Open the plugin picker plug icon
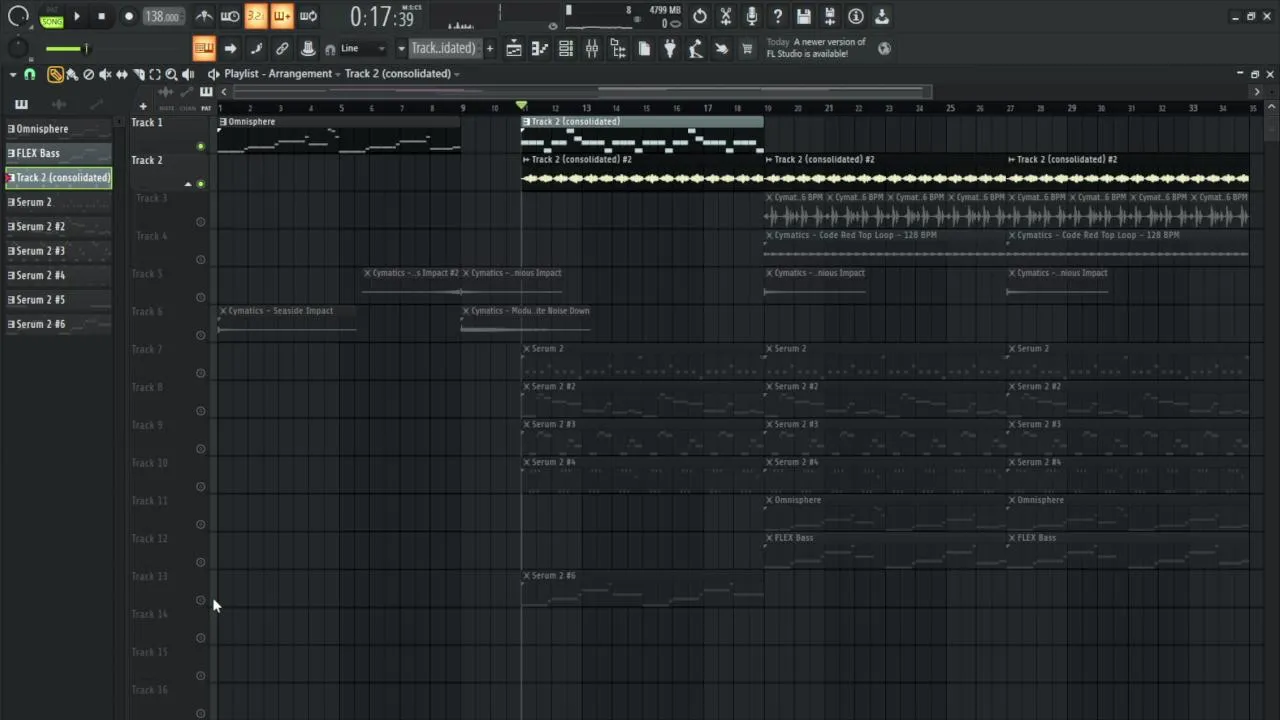The width and height of the screenshot is (1280, 720). coord(670,48)
